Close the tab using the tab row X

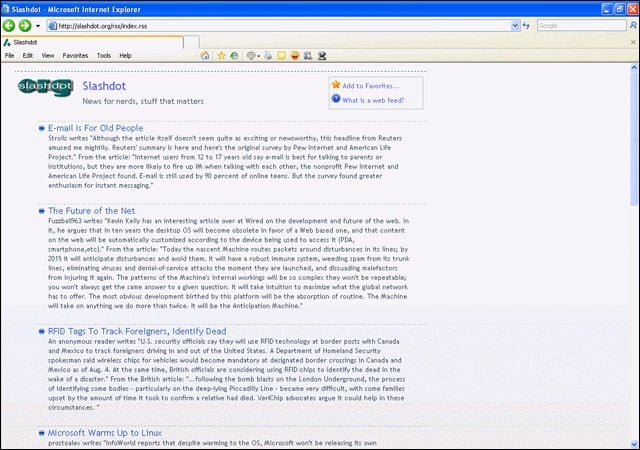(x=633, y=42)
